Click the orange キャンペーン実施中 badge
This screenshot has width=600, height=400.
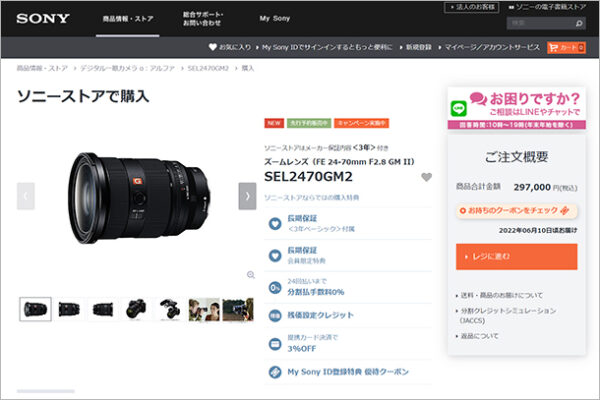(361, 123)
